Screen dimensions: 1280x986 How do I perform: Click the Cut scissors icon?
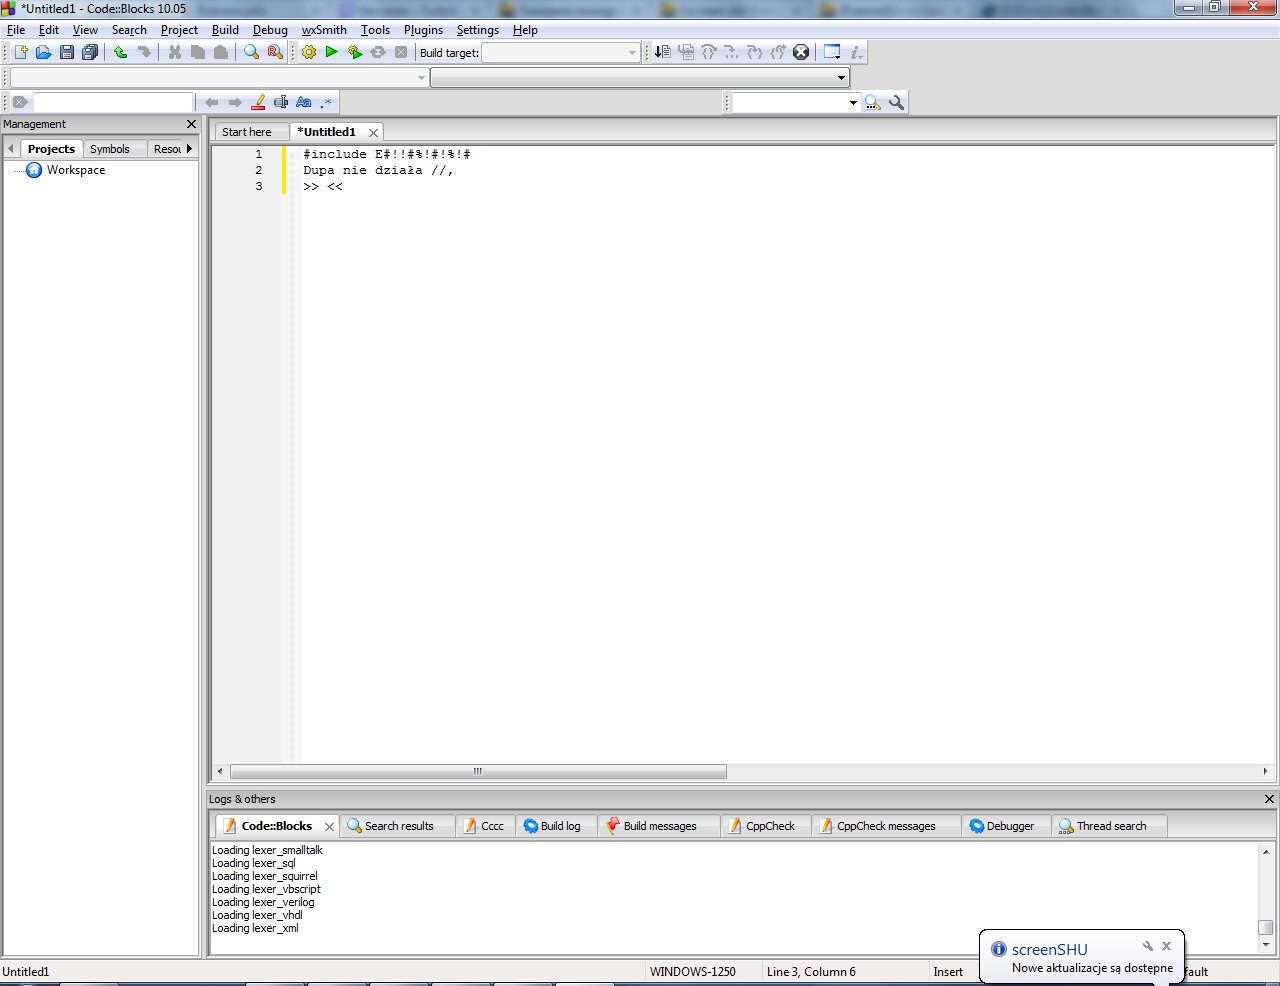[x=175, y=52]
